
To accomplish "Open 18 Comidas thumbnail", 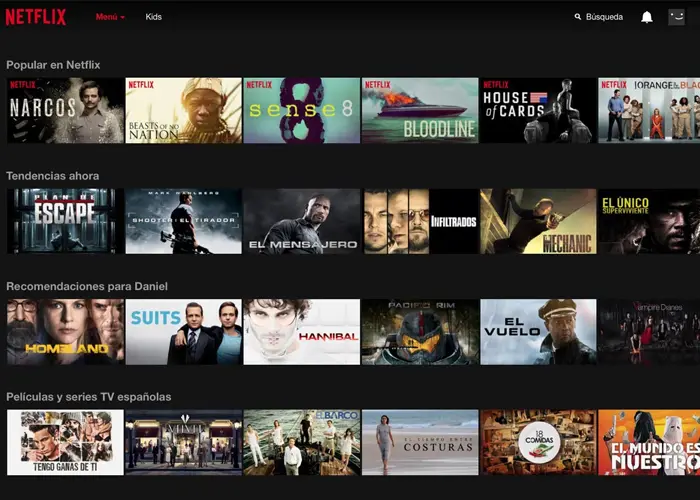I will point(538,443).
